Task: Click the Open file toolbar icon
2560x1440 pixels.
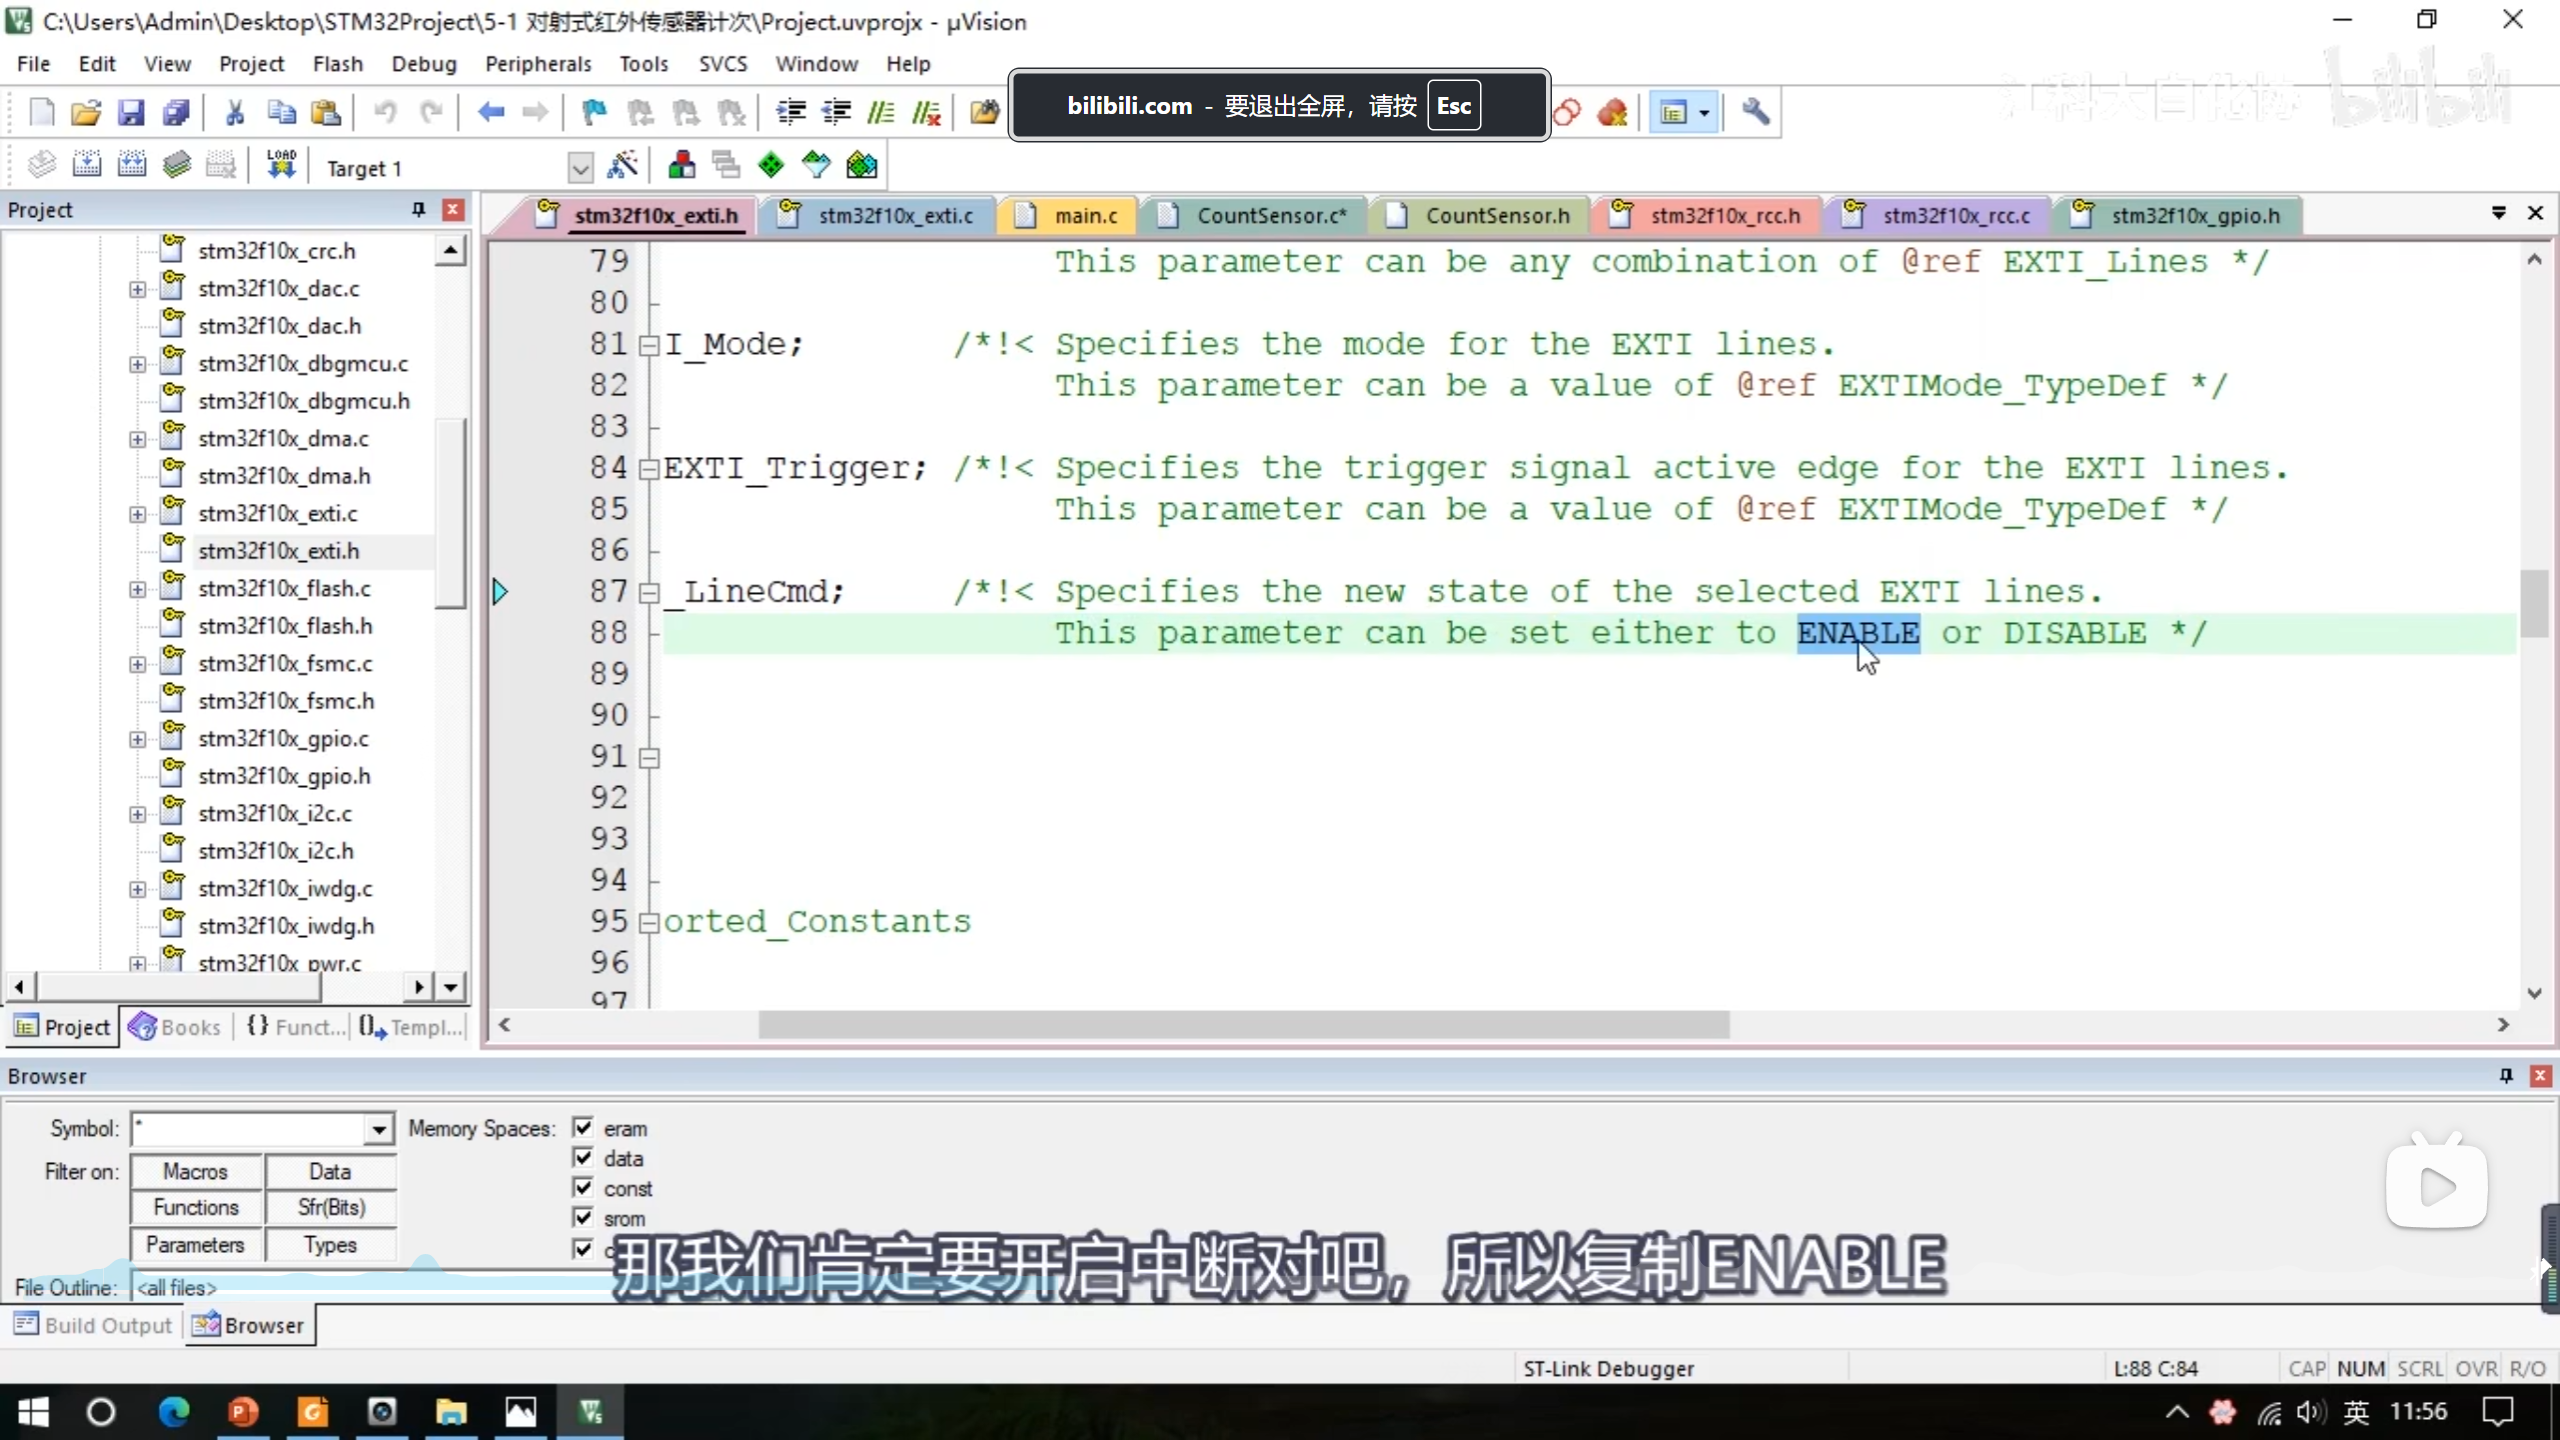Action: click(86, 113)
